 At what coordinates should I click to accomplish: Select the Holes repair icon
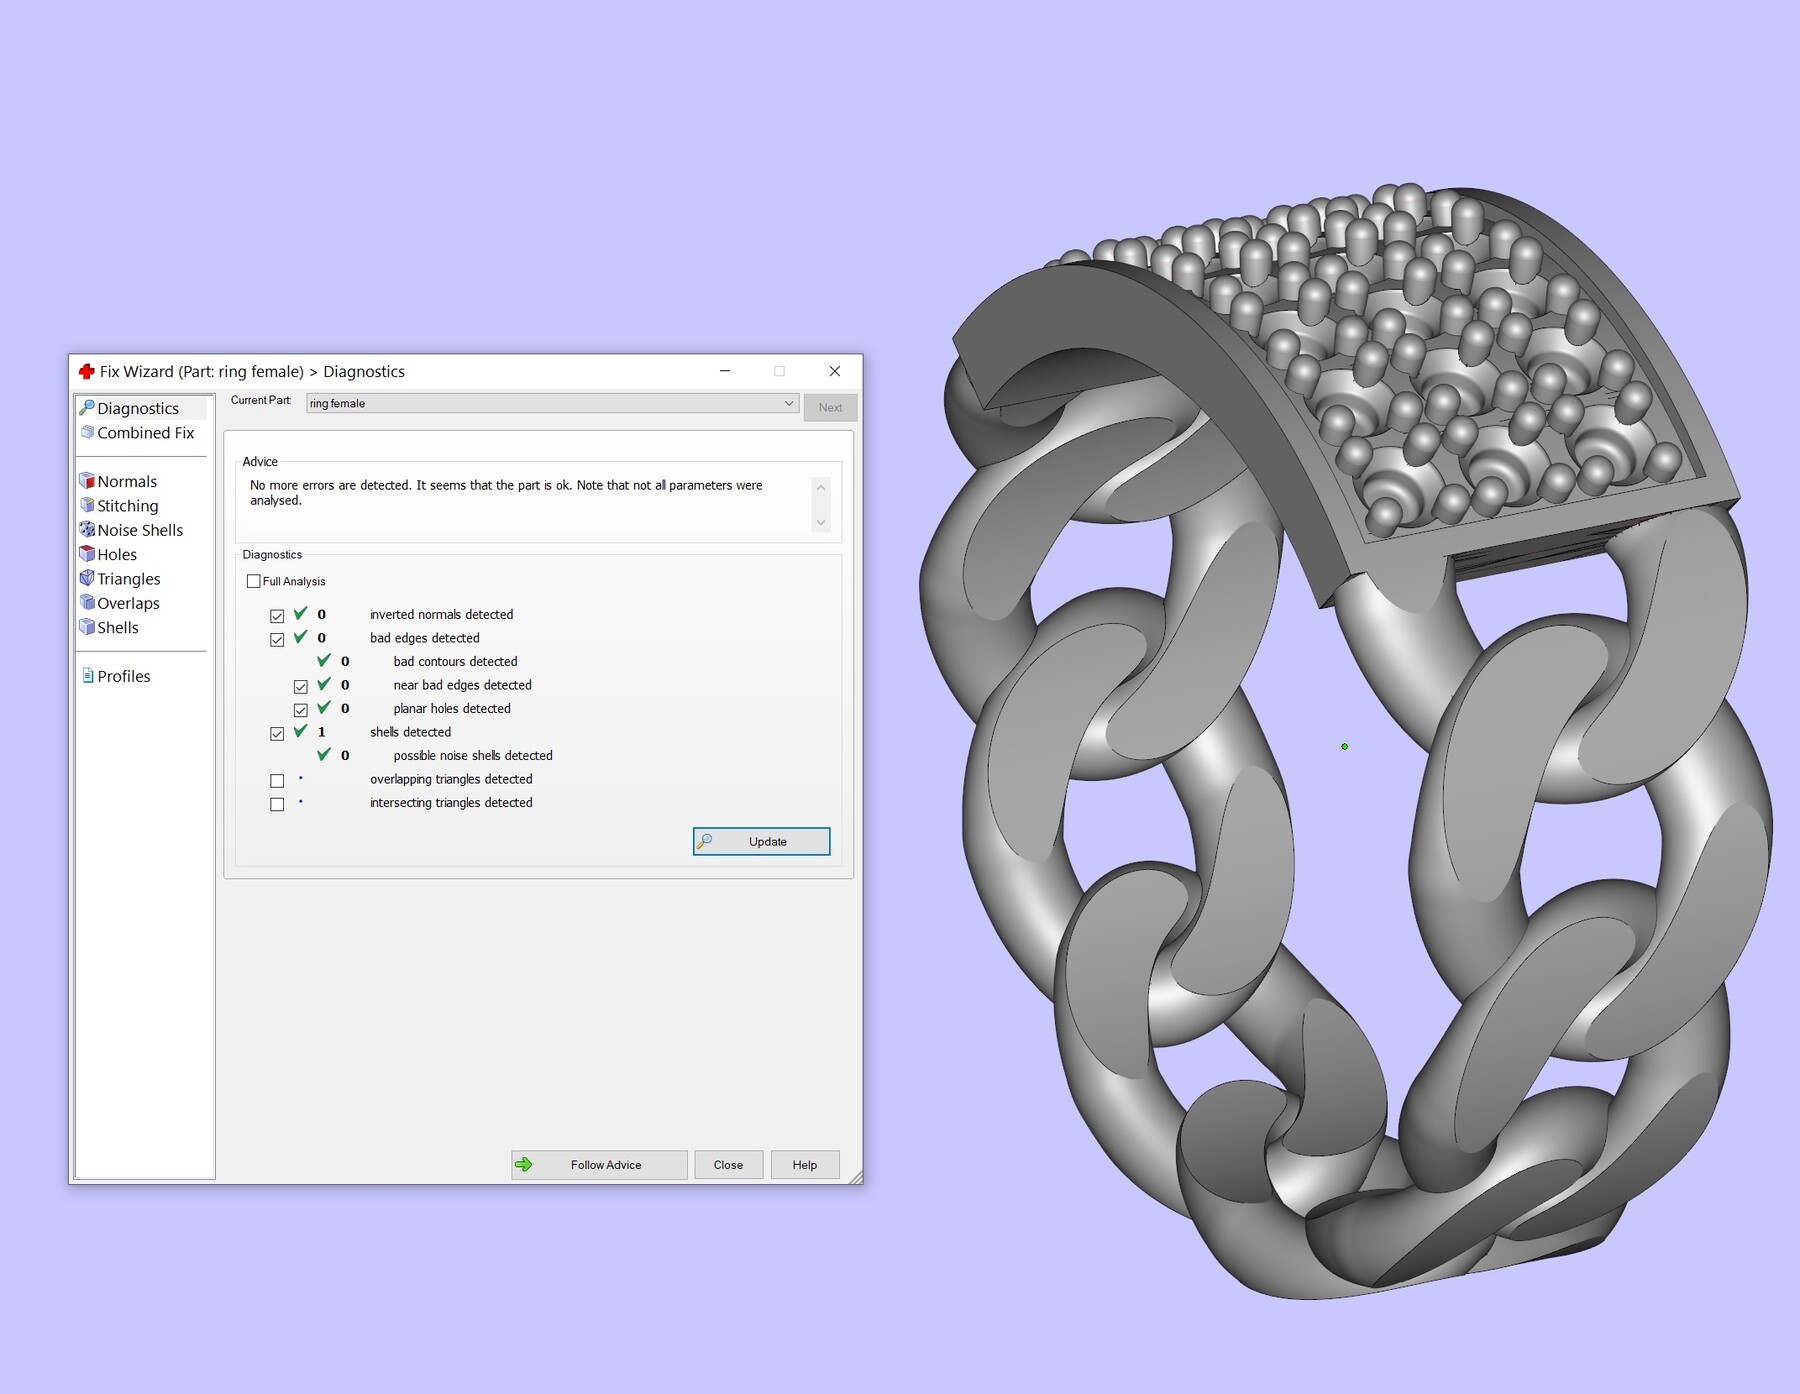(x=87, y=554)
